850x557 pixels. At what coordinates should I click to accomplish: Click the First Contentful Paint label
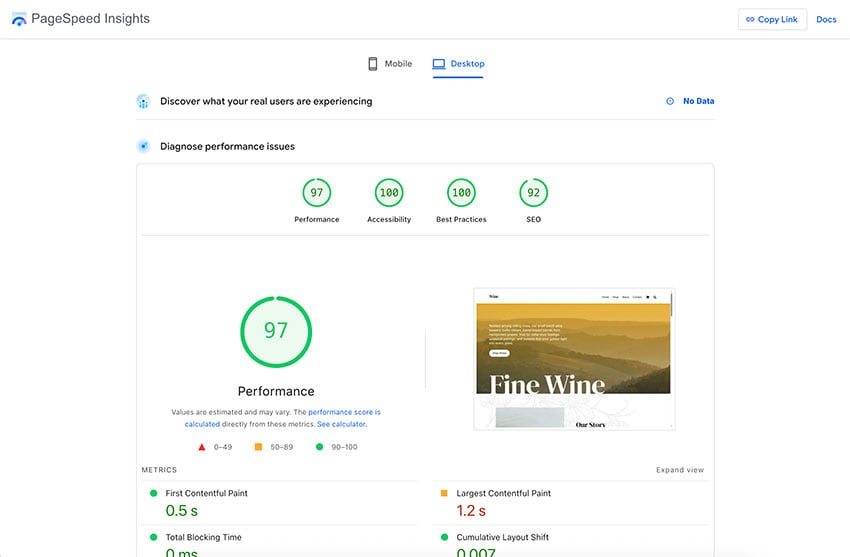(207, 493)
